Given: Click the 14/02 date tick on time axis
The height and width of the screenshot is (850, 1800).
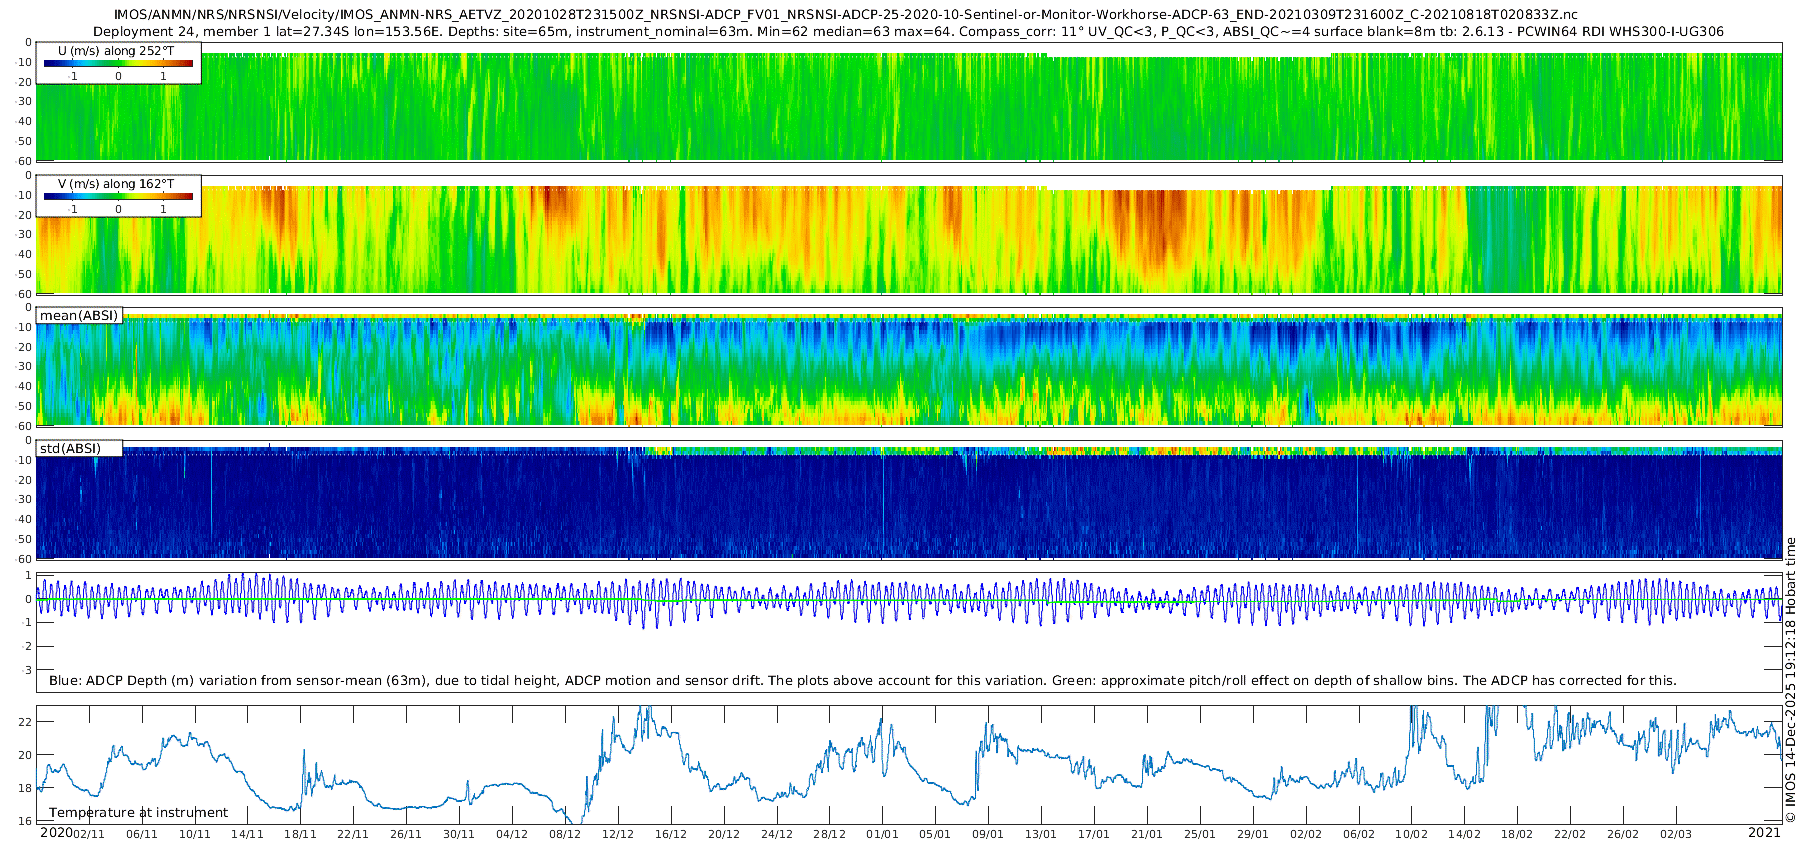Looking at the screenshot, I should pos(1464,834).
